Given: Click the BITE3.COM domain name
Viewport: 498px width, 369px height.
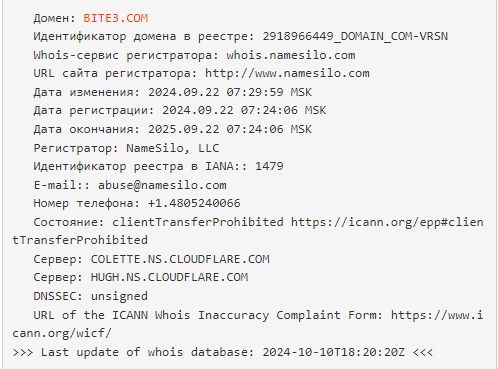Looking at the screenshot, I should click(115, 18).
